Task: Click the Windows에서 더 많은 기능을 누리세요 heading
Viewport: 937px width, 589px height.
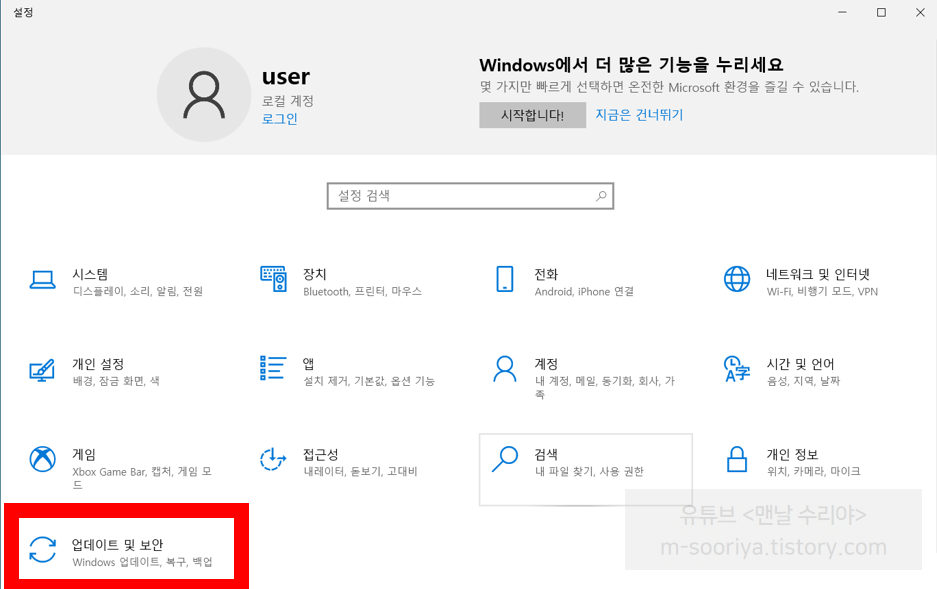Action: coord(631,65)
